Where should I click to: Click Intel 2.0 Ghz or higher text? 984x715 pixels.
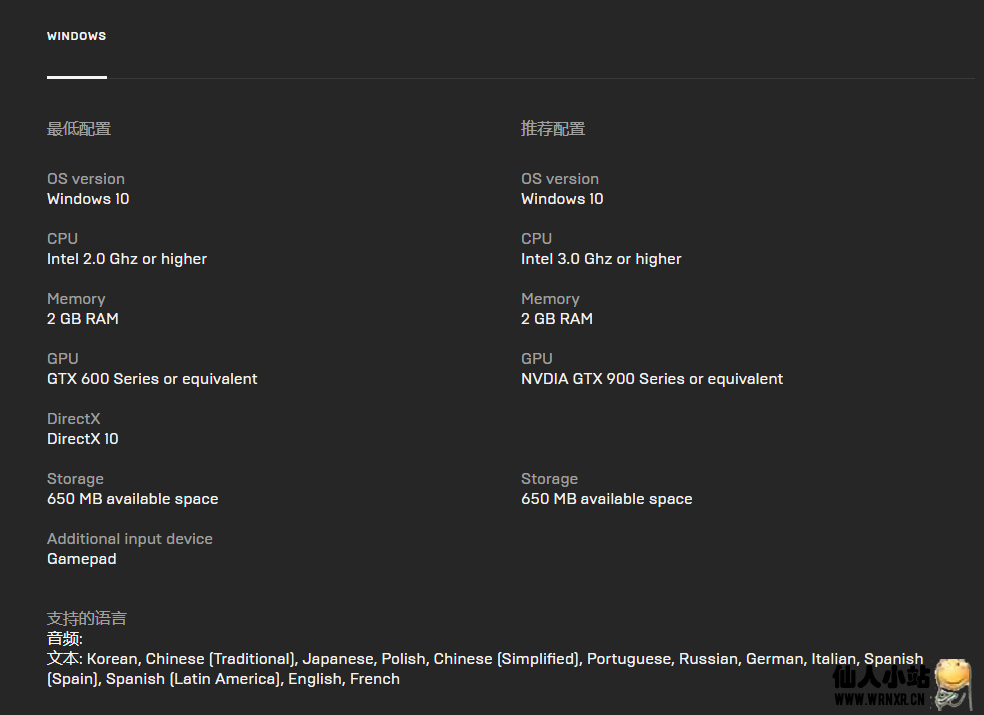127,259
